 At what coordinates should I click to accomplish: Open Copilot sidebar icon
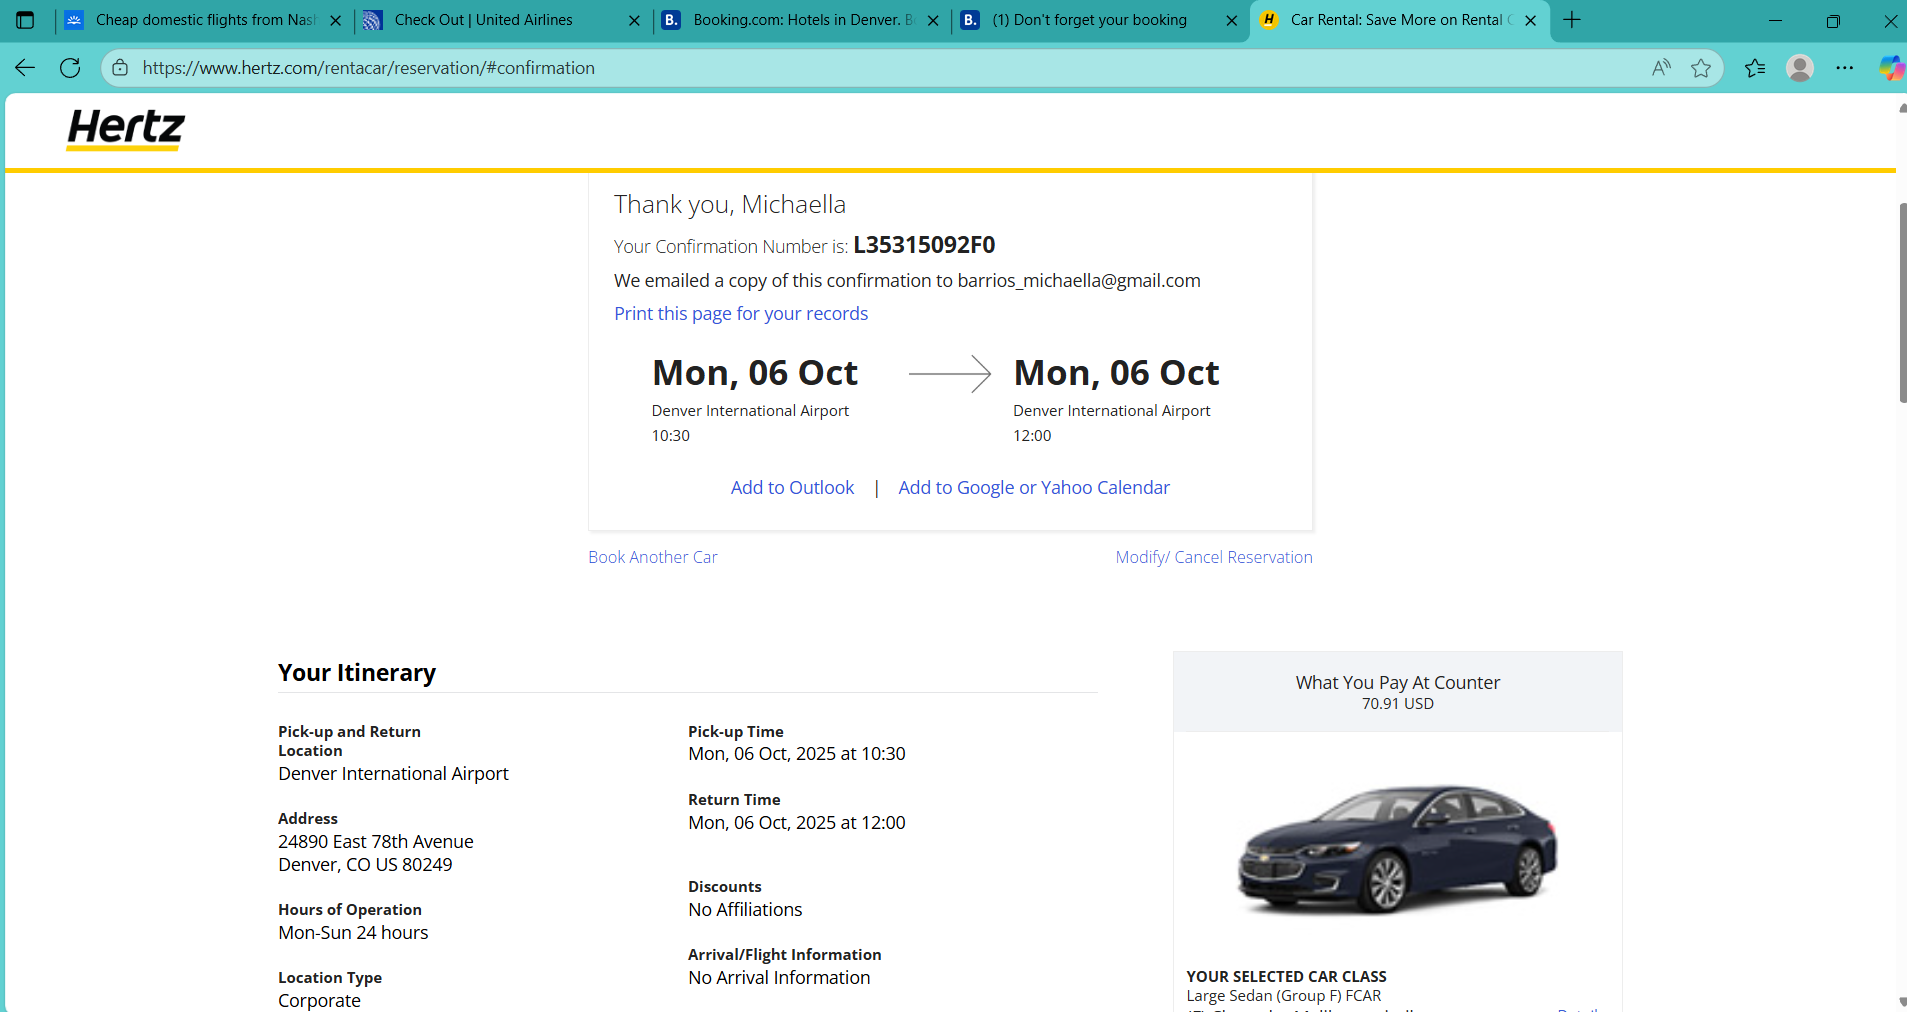click(1890, 68)
